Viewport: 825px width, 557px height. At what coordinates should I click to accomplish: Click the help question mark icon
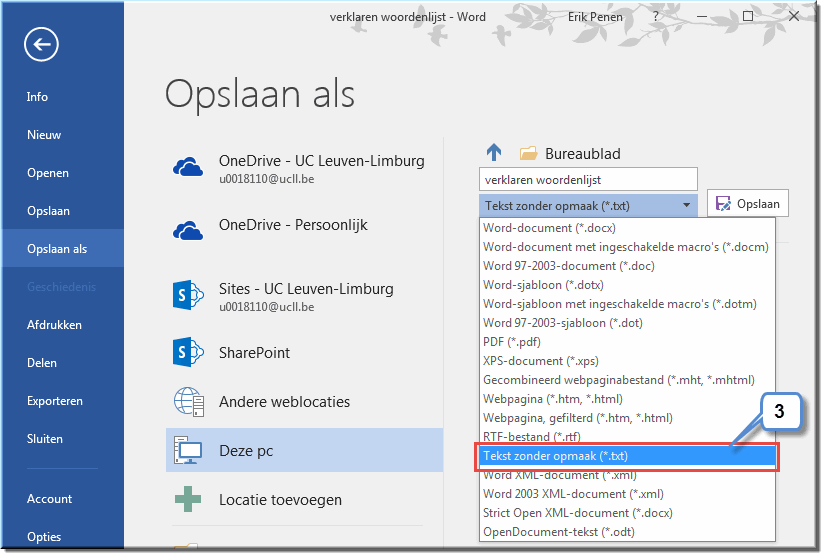coord(656,17)
